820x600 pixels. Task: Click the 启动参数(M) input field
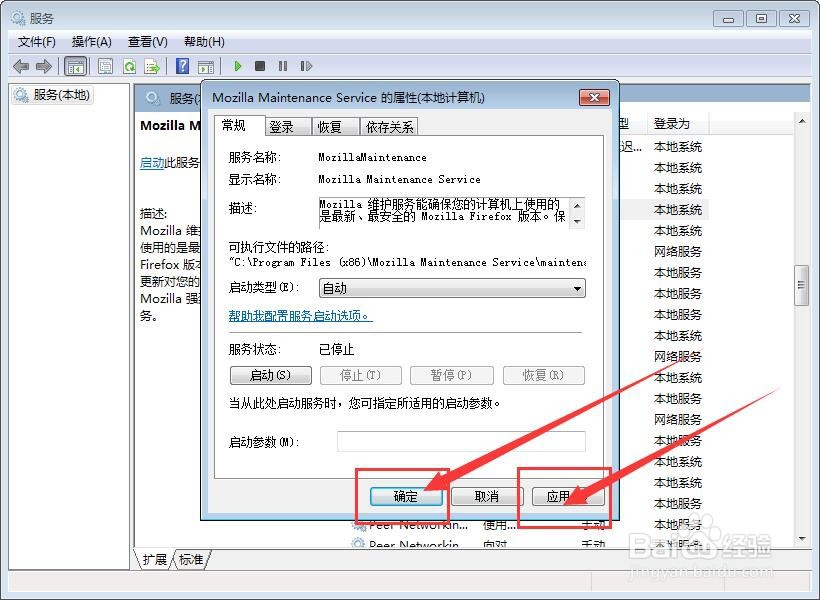pos(461,441)
